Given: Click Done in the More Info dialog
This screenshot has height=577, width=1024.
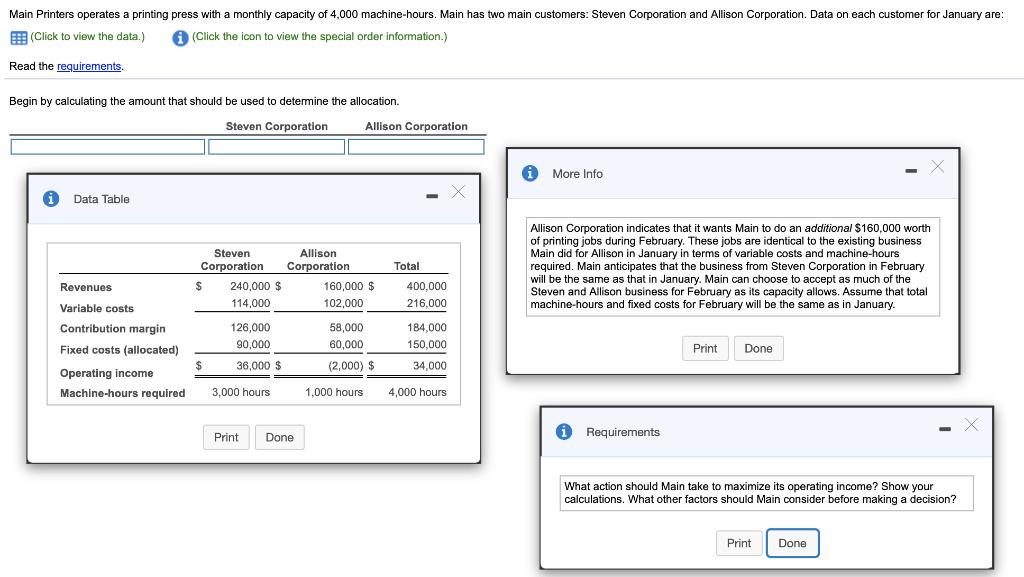Looking at the screenshot, I should click(758, 349).
